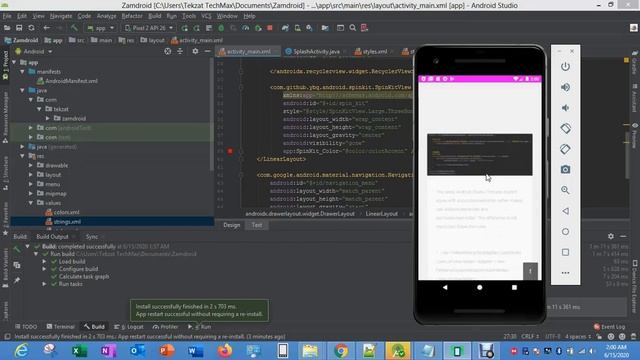The height and width of the screenshot is (360, 640).
Task: Open the Pixel 2 API 26 device dropdown
Action: [149, 28]
